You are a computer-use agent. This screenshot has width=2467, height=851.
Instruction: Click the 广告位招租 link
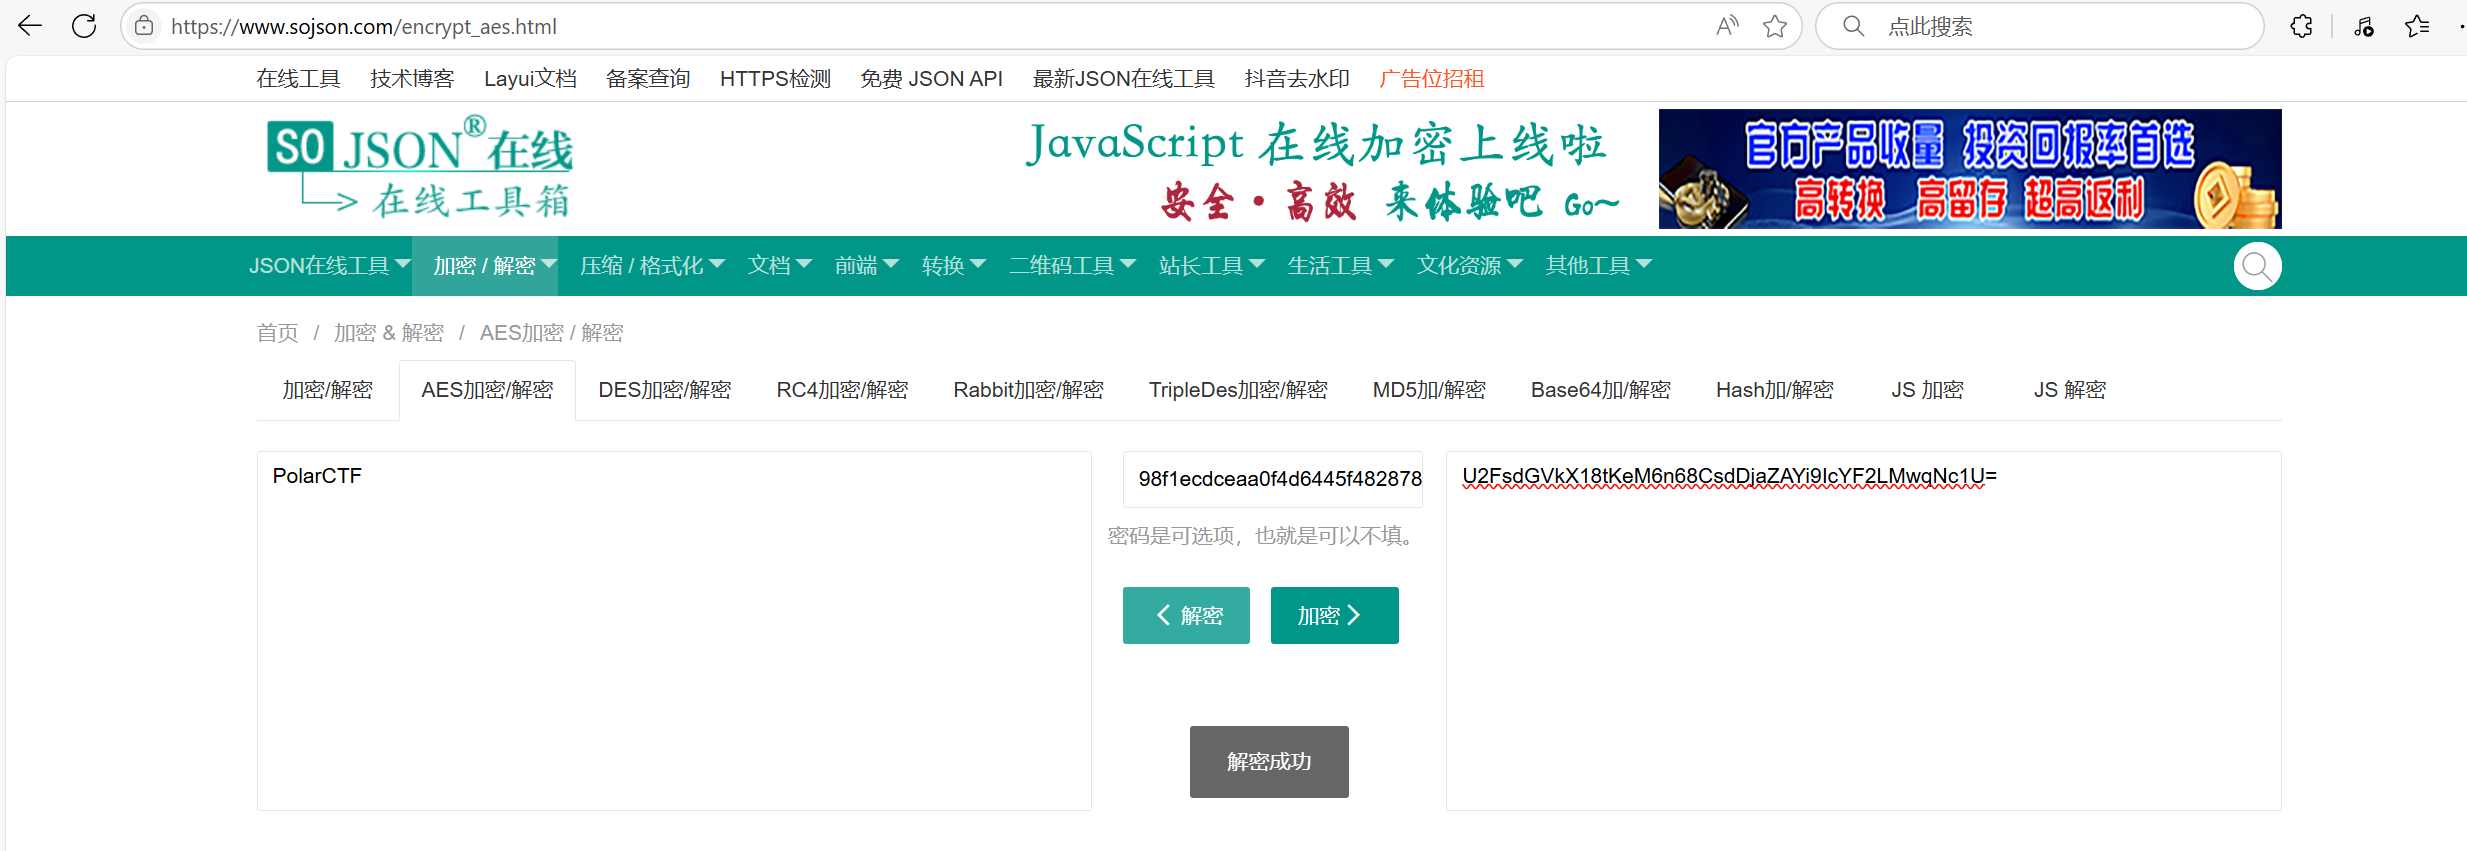point(1431,79)
